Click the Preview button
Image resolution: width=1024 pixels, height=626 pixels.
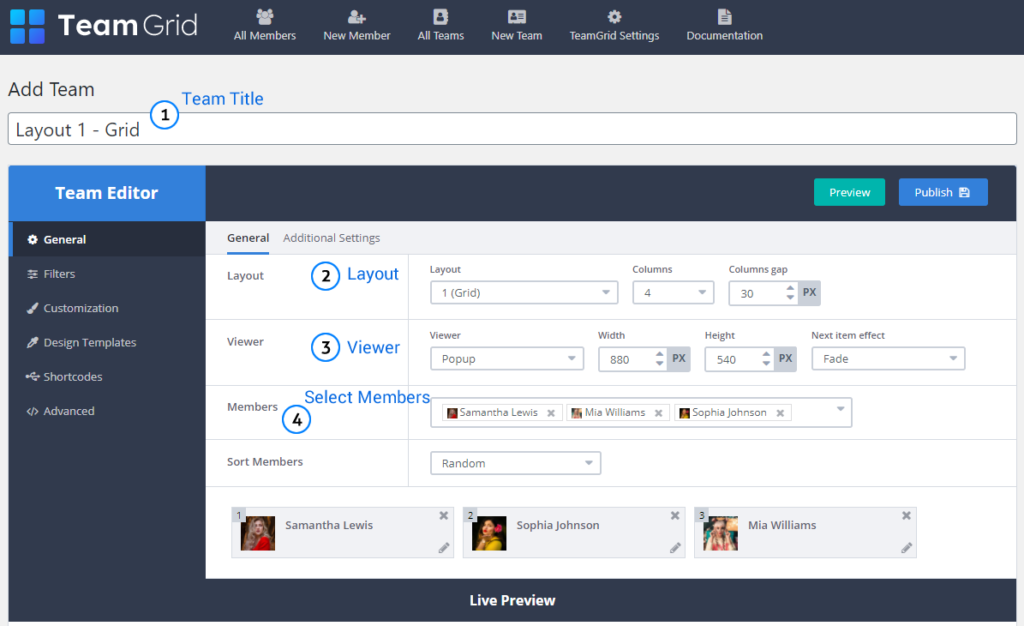coord(849,191)
